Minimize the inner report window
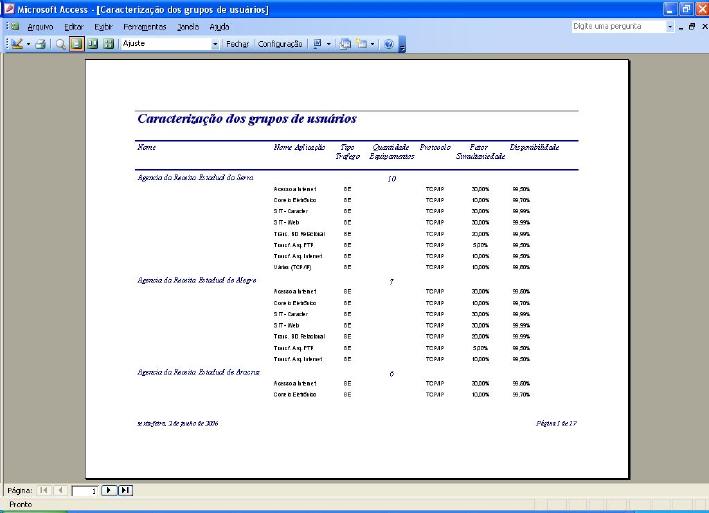 (681, 27)
